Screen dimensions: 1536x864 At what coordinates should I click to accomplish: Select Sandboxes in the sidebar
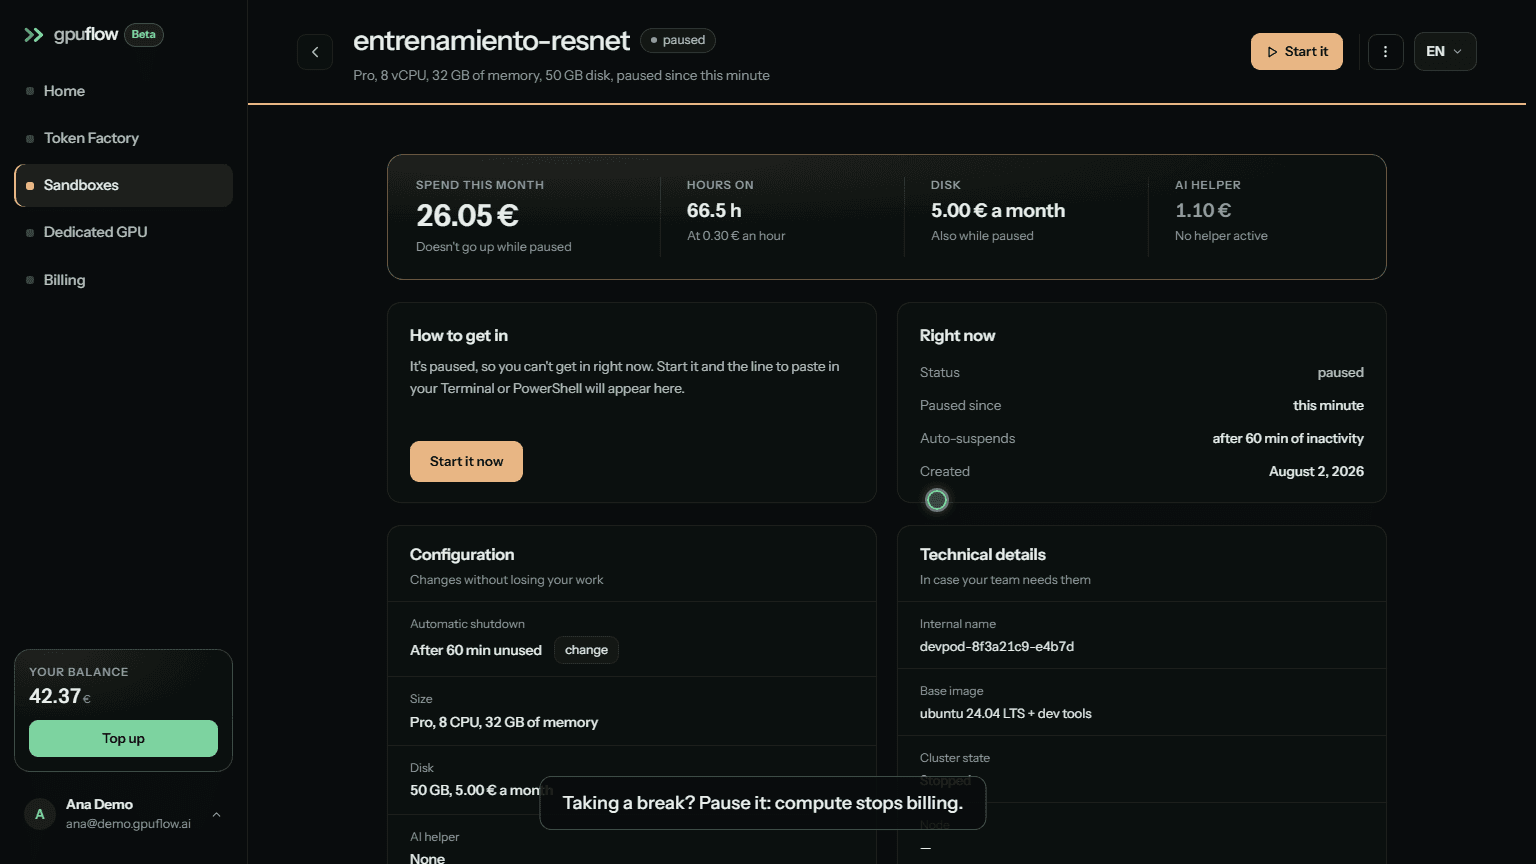(123, 185)
